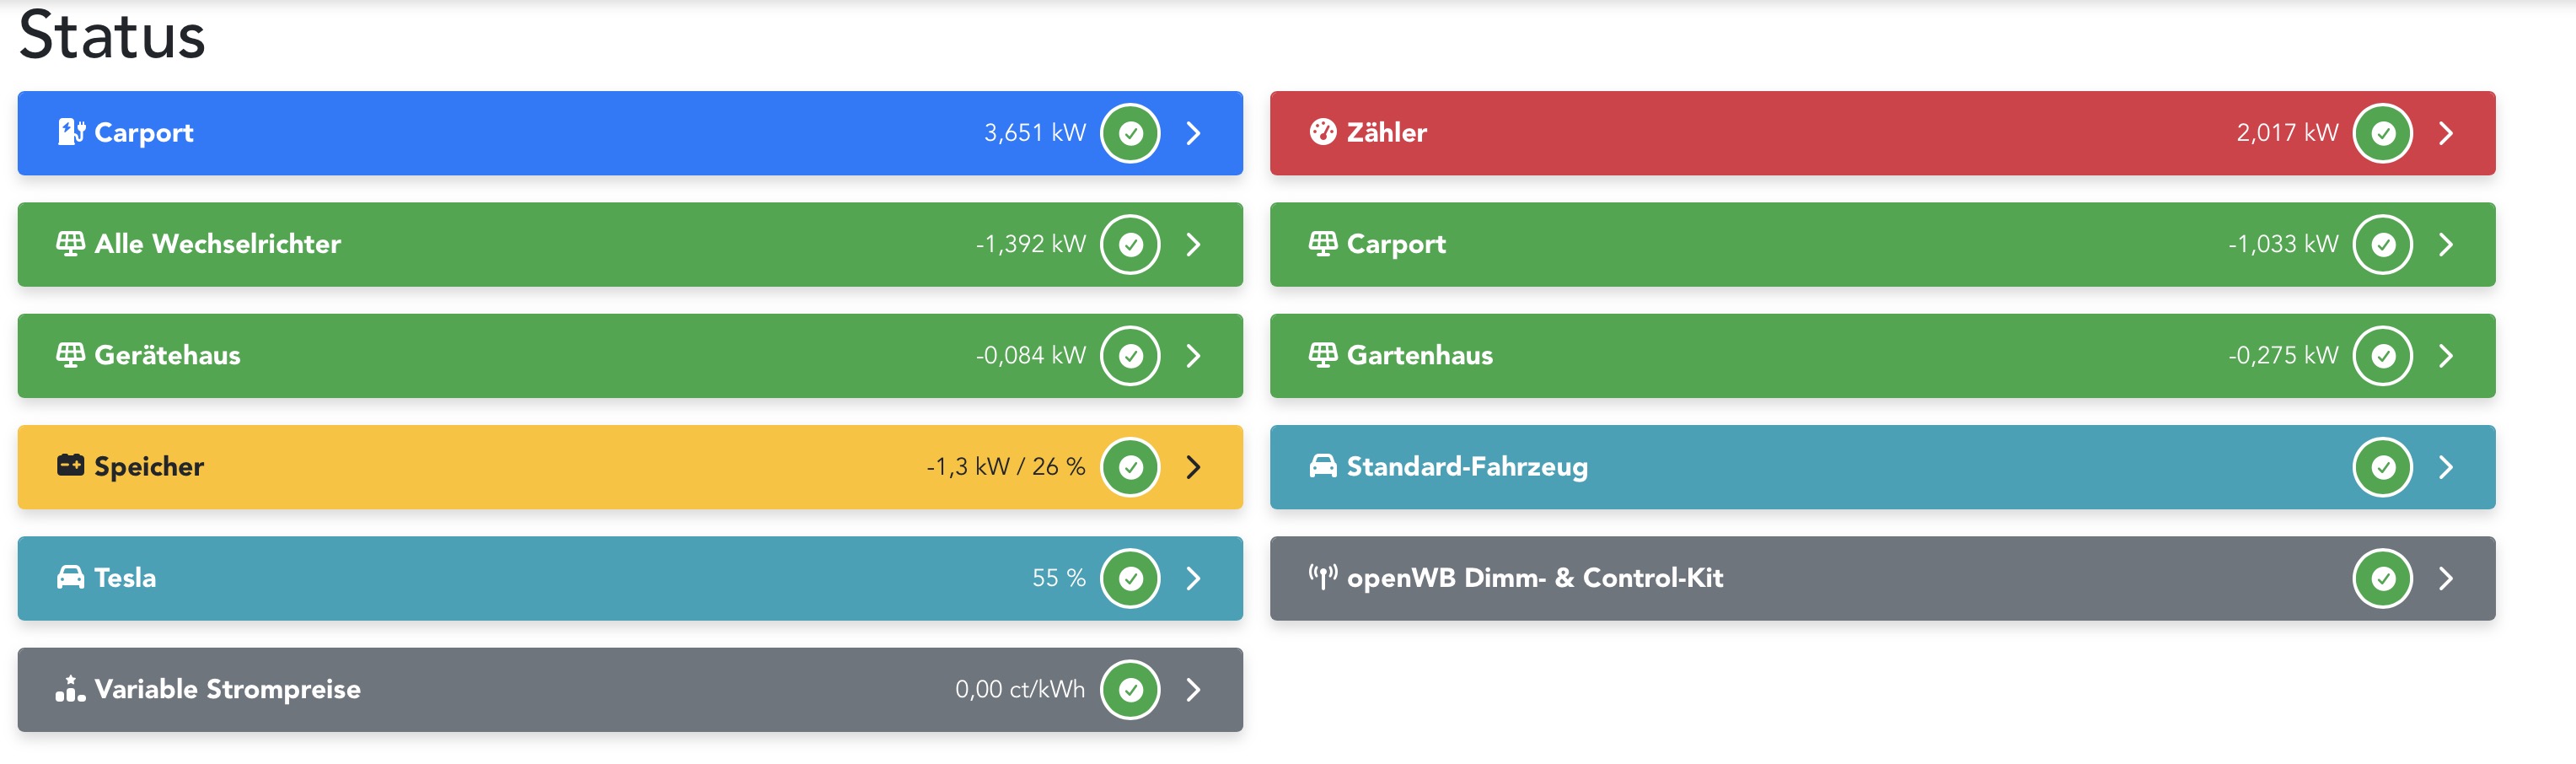Click the antenna icon by openWB Dimm- & Control-Kit
Viewport: 2576px width, 764px height.
(x=1322, y=578)
